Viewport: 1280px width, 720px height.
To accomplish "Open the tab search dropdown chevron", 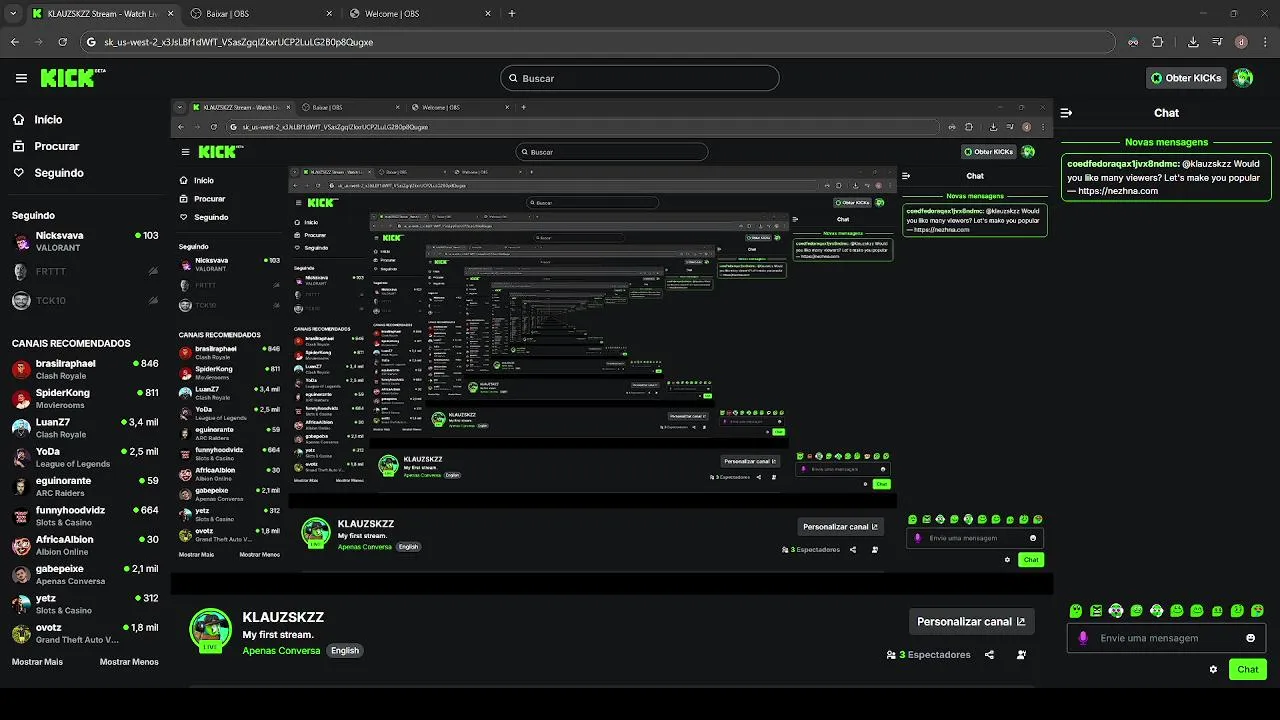I will pyautogui.click(x=11, y=14).
